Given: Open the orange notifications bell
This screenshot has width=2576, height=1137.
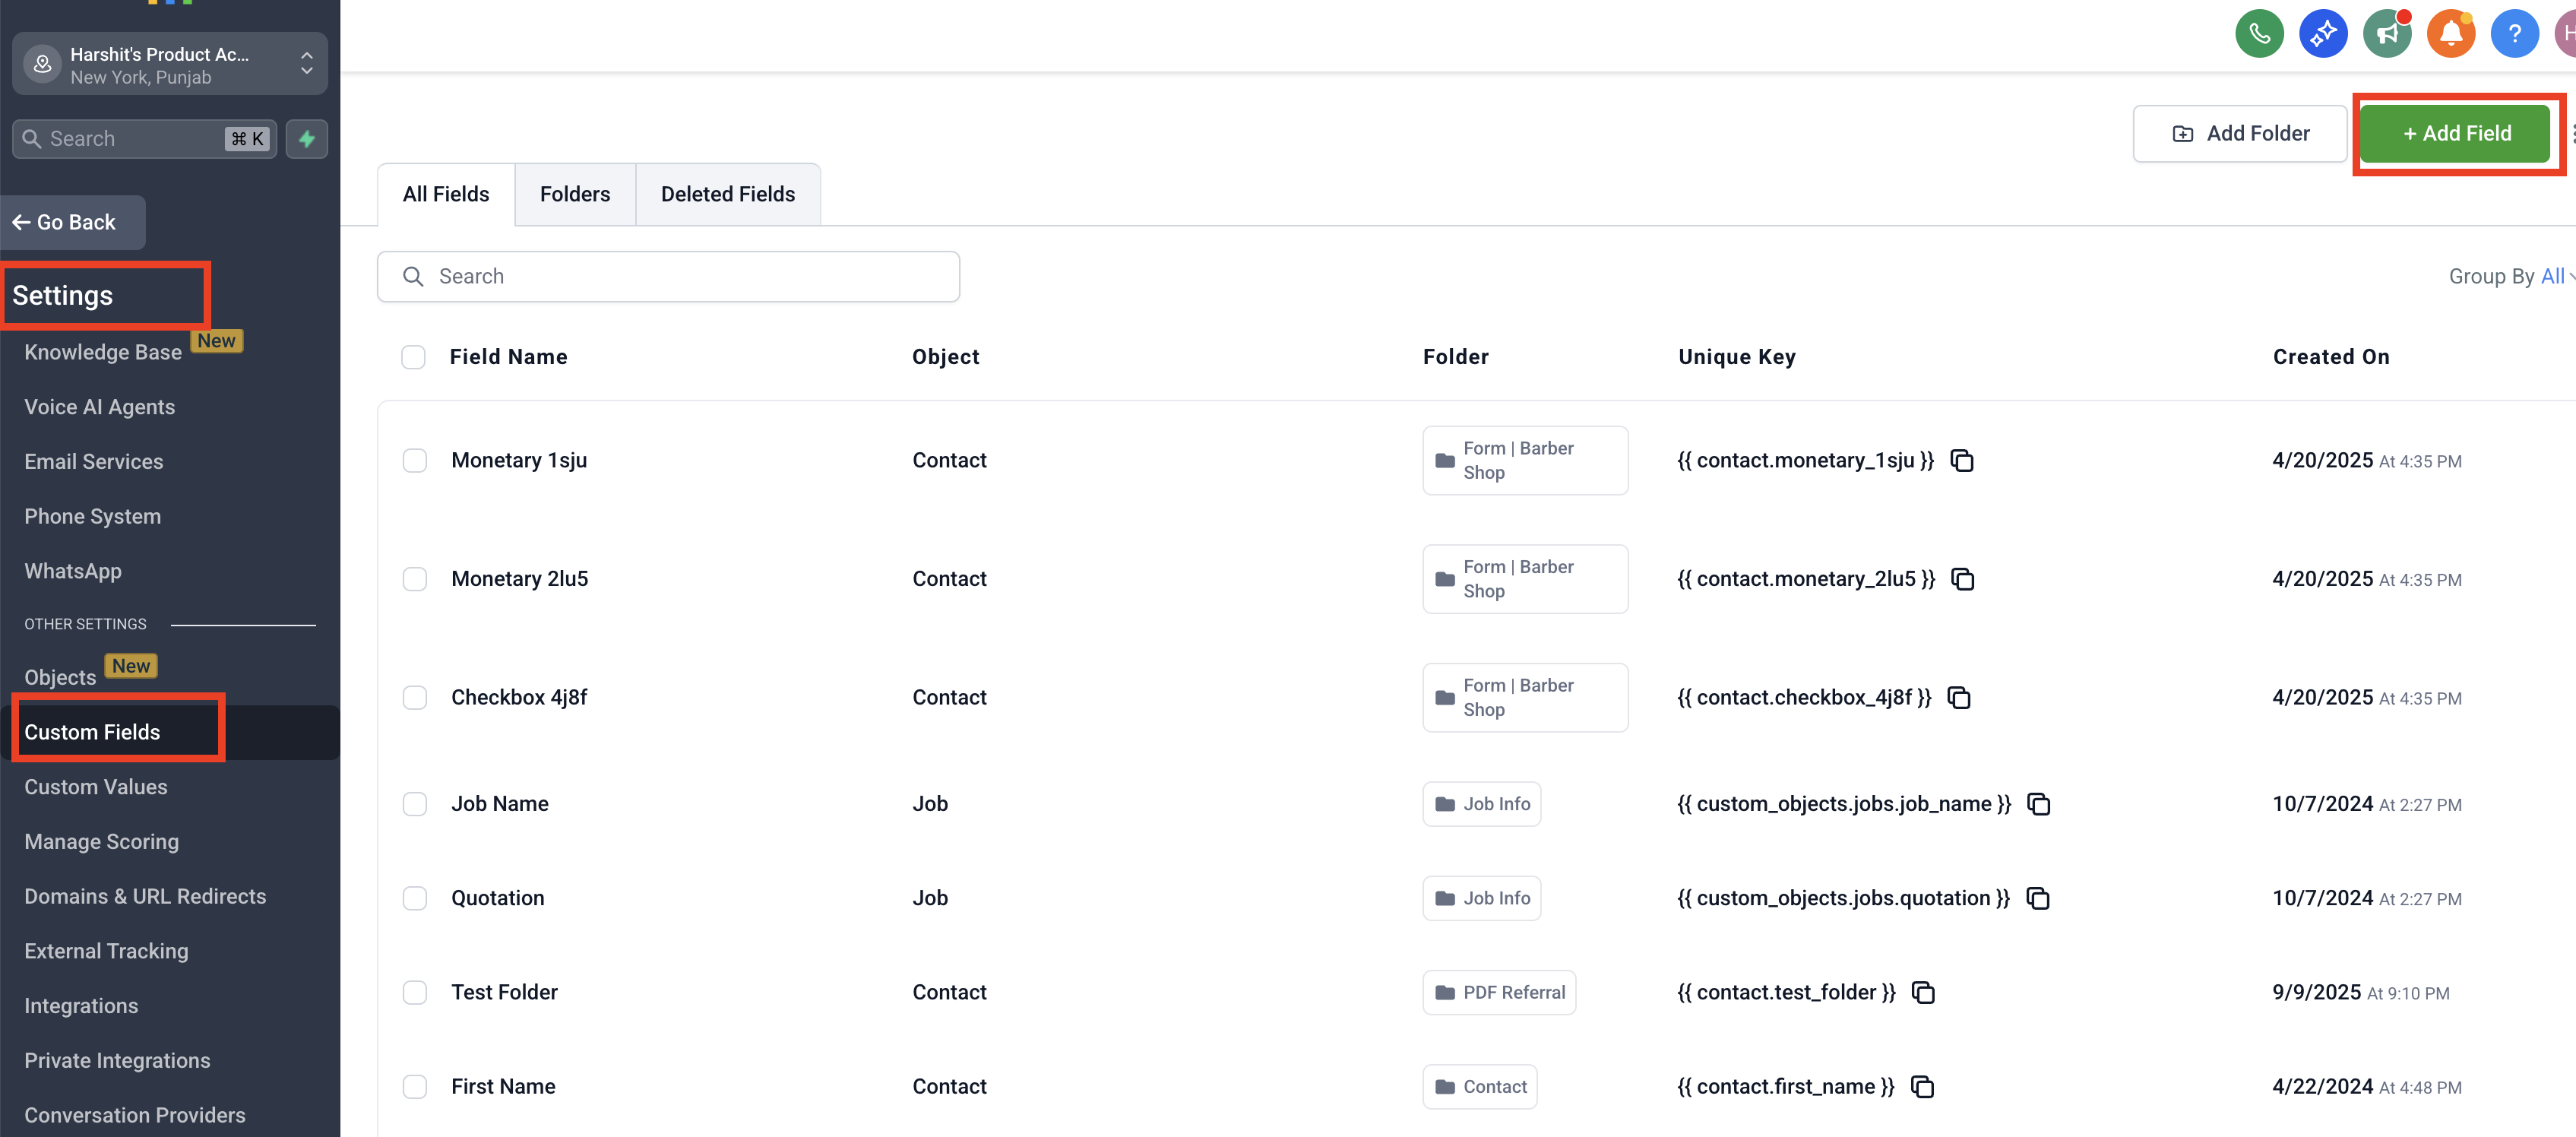Looking at the screenshot, I should click(x=2450, y=34).
